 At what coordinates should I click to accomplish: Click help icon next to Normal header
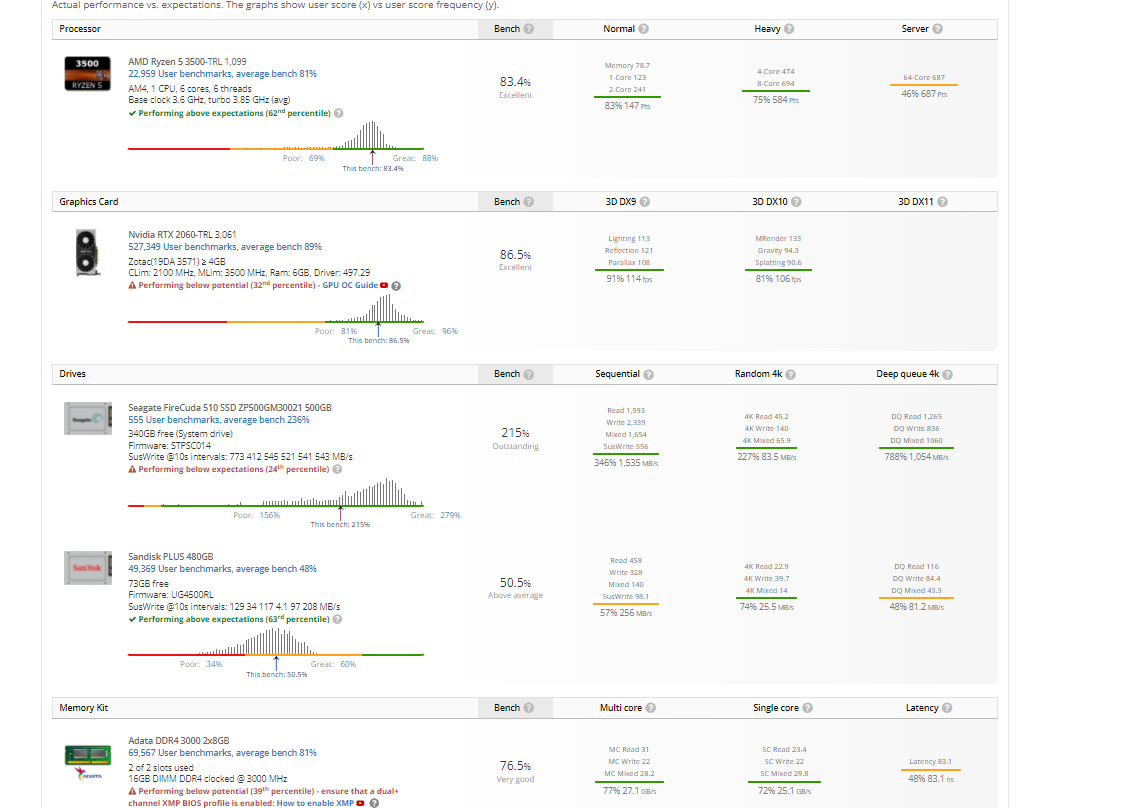(644, 29)
